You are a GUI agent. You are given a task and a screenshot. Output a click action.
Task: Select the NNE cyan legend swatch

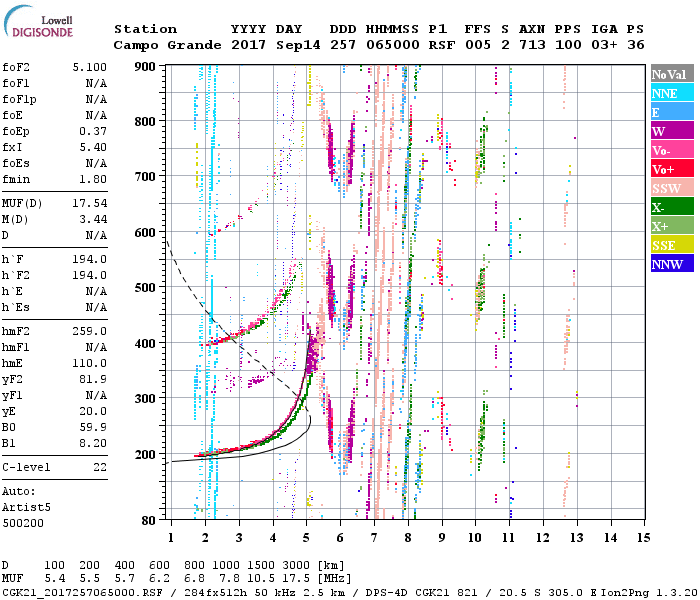coord(672,93)
